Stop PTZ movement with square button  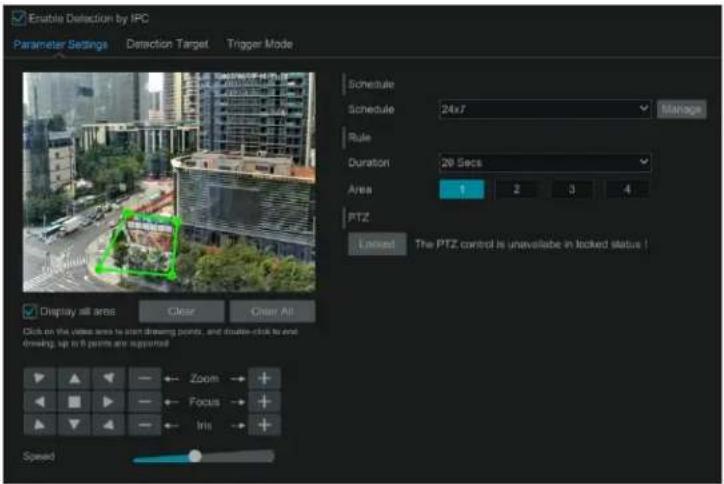(74, 402)
